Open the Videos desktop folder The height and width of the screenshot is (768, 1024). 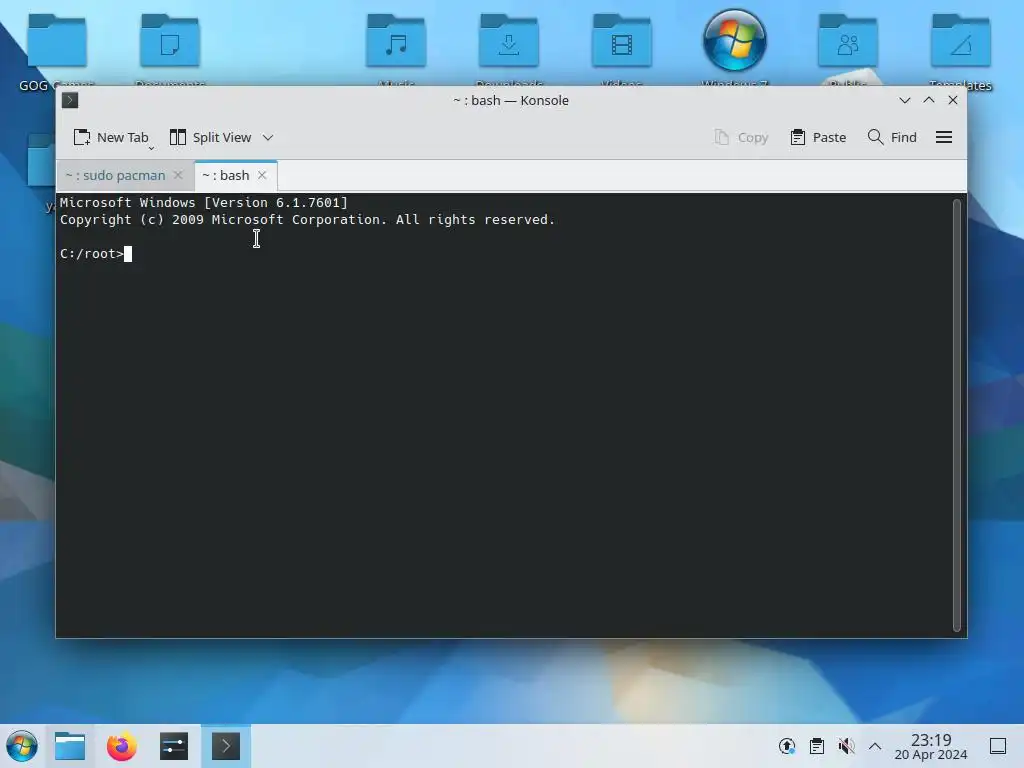[x=622, y=51]
